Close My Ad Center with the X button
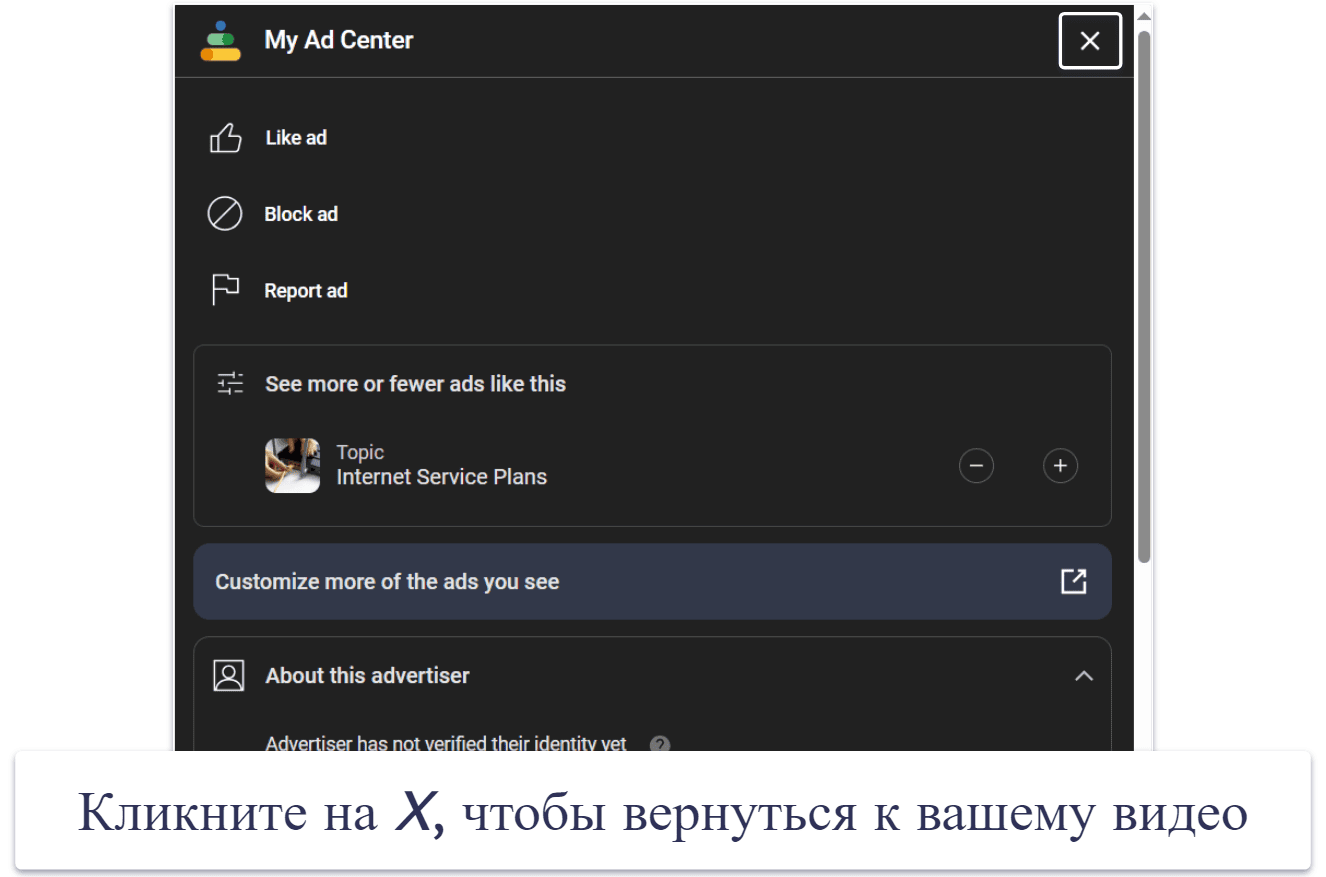Viewport: 1326px width, 877px height. pyautogui.click(x=1090, y=41)
